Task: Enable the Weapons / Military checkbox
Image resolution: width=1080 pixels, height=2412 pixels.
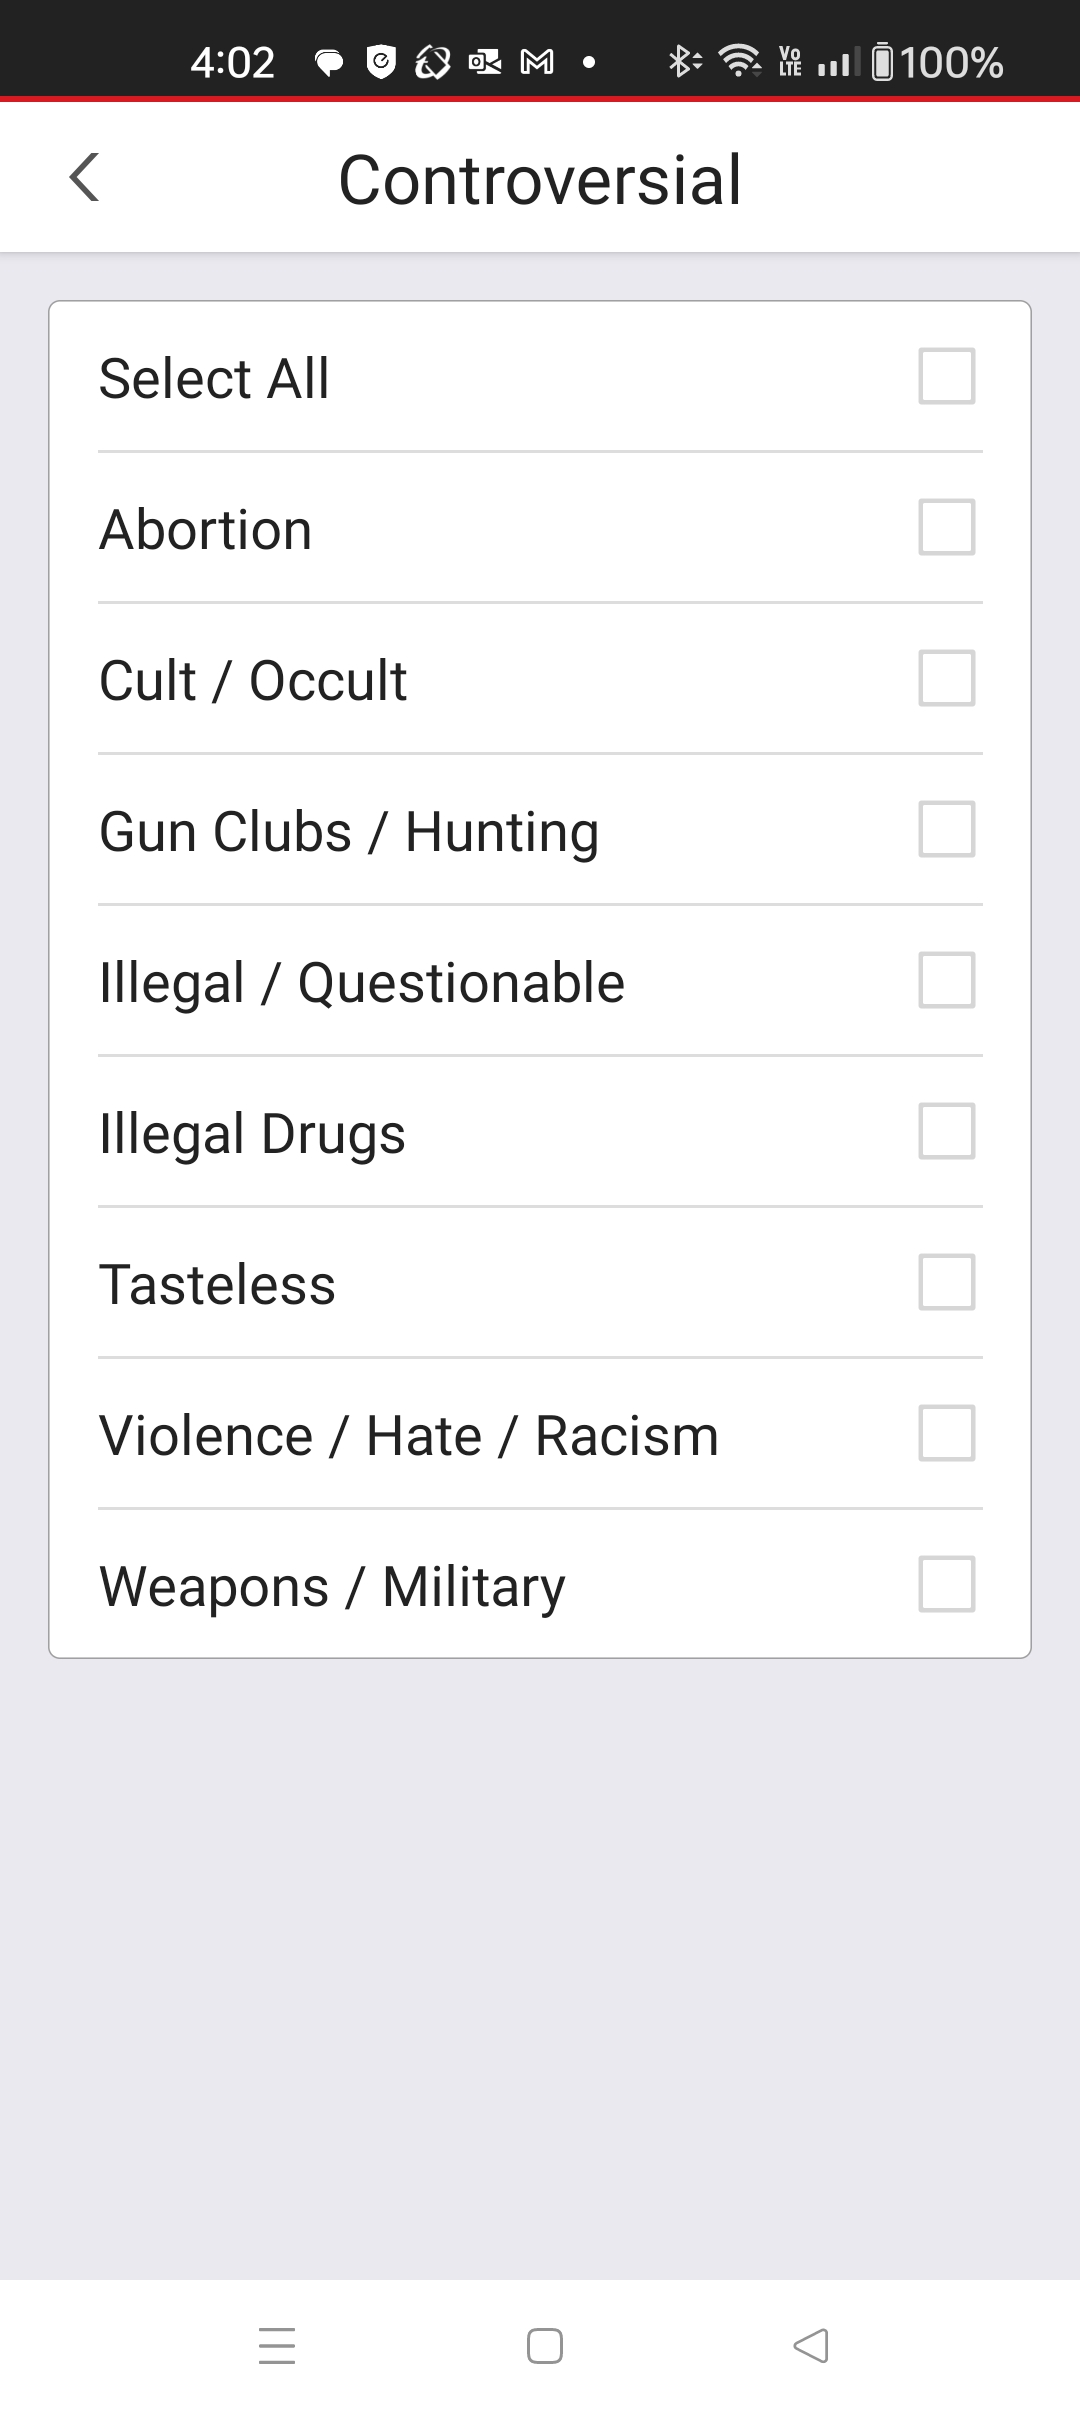Action: click(946, 1584)
